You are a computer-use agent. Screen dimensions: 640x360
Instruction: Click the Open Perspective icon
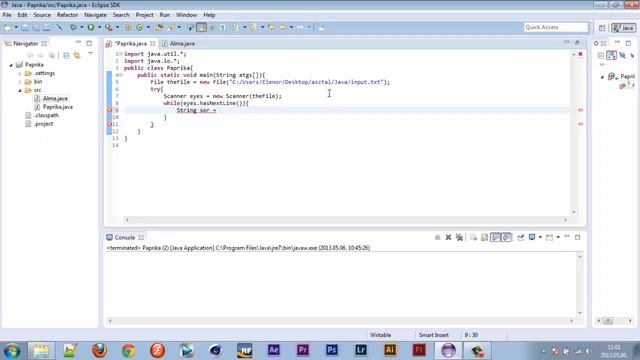click(x=602, y=28)
